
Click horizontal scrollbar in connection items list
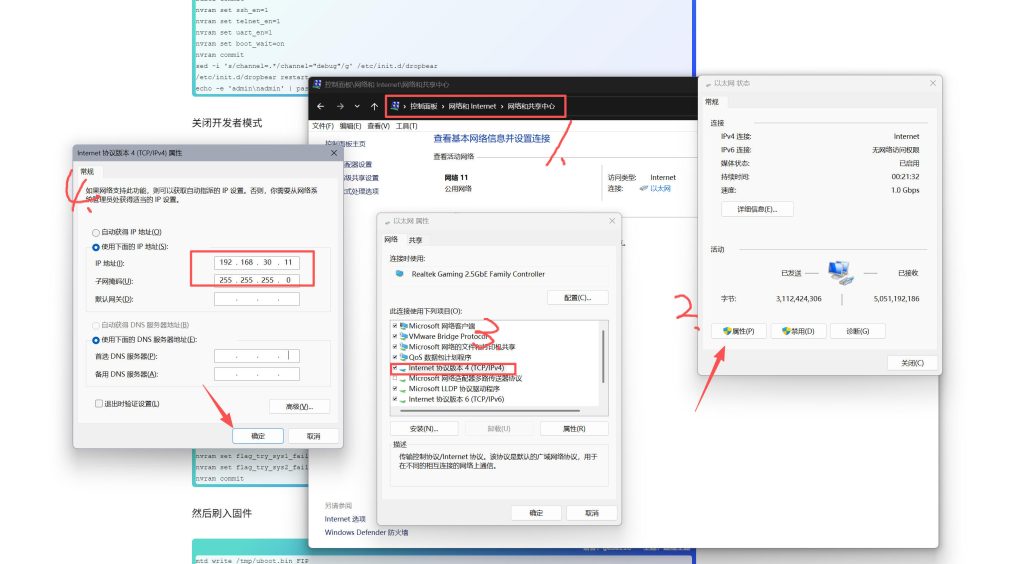click(490, 411)
